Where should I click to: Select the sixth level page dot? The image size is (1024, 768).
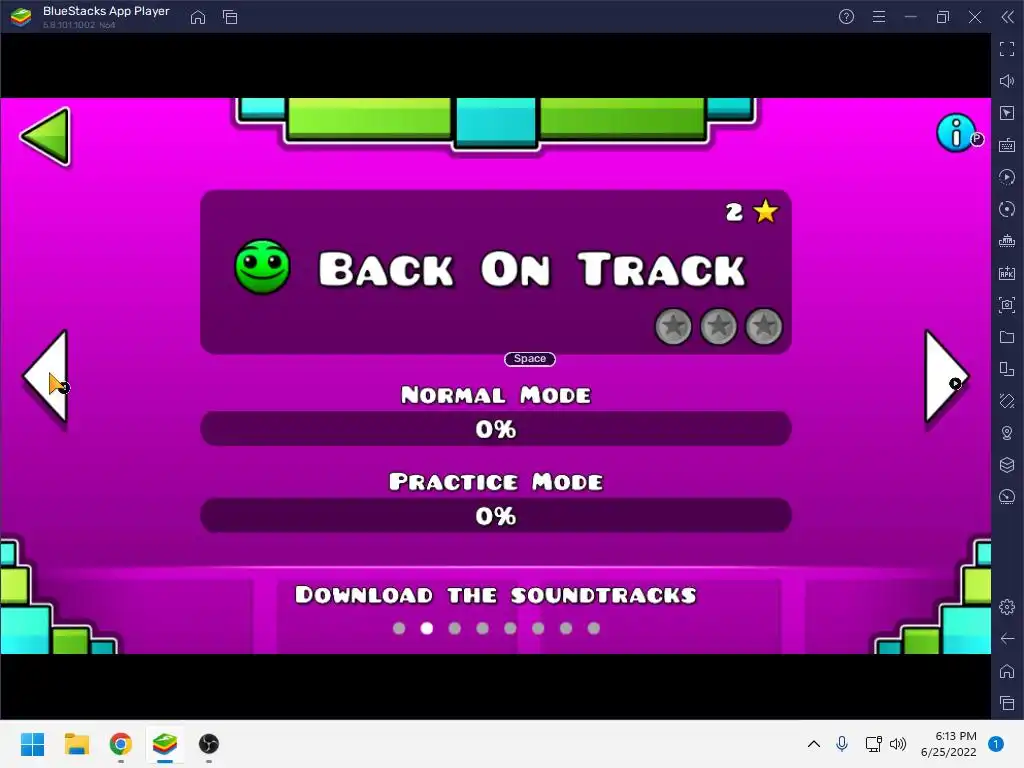[538, 628]
